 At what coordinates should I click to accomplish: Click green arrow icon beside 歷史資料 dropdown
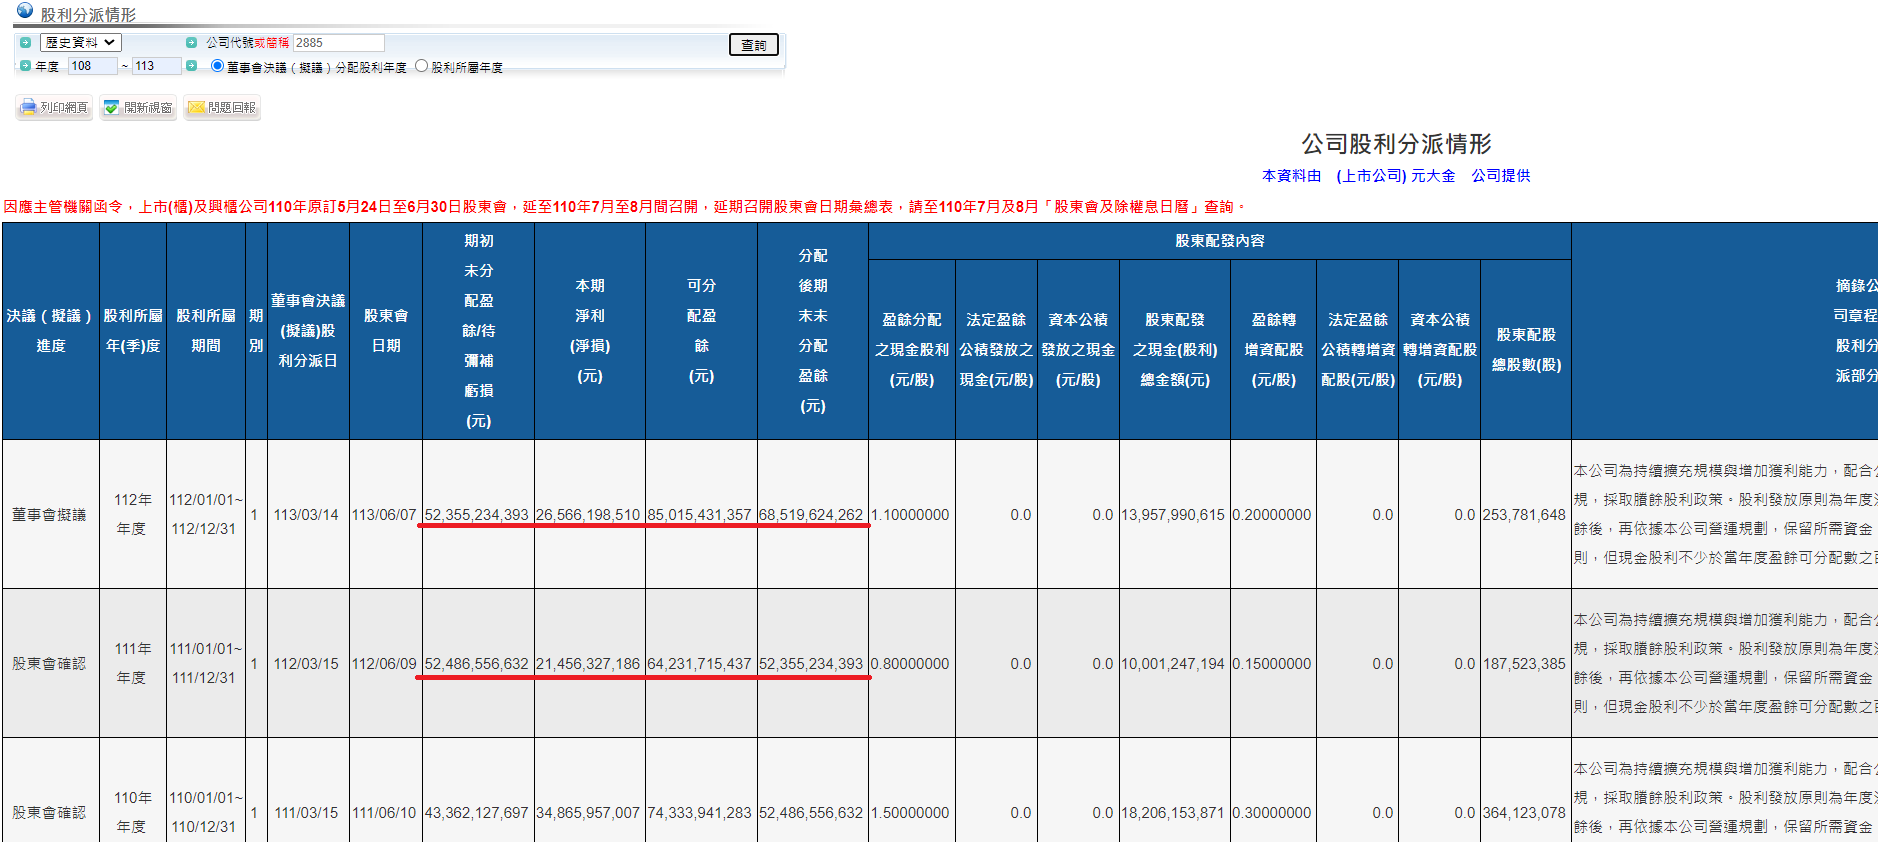pyautogui.click(x=25, y=43)
